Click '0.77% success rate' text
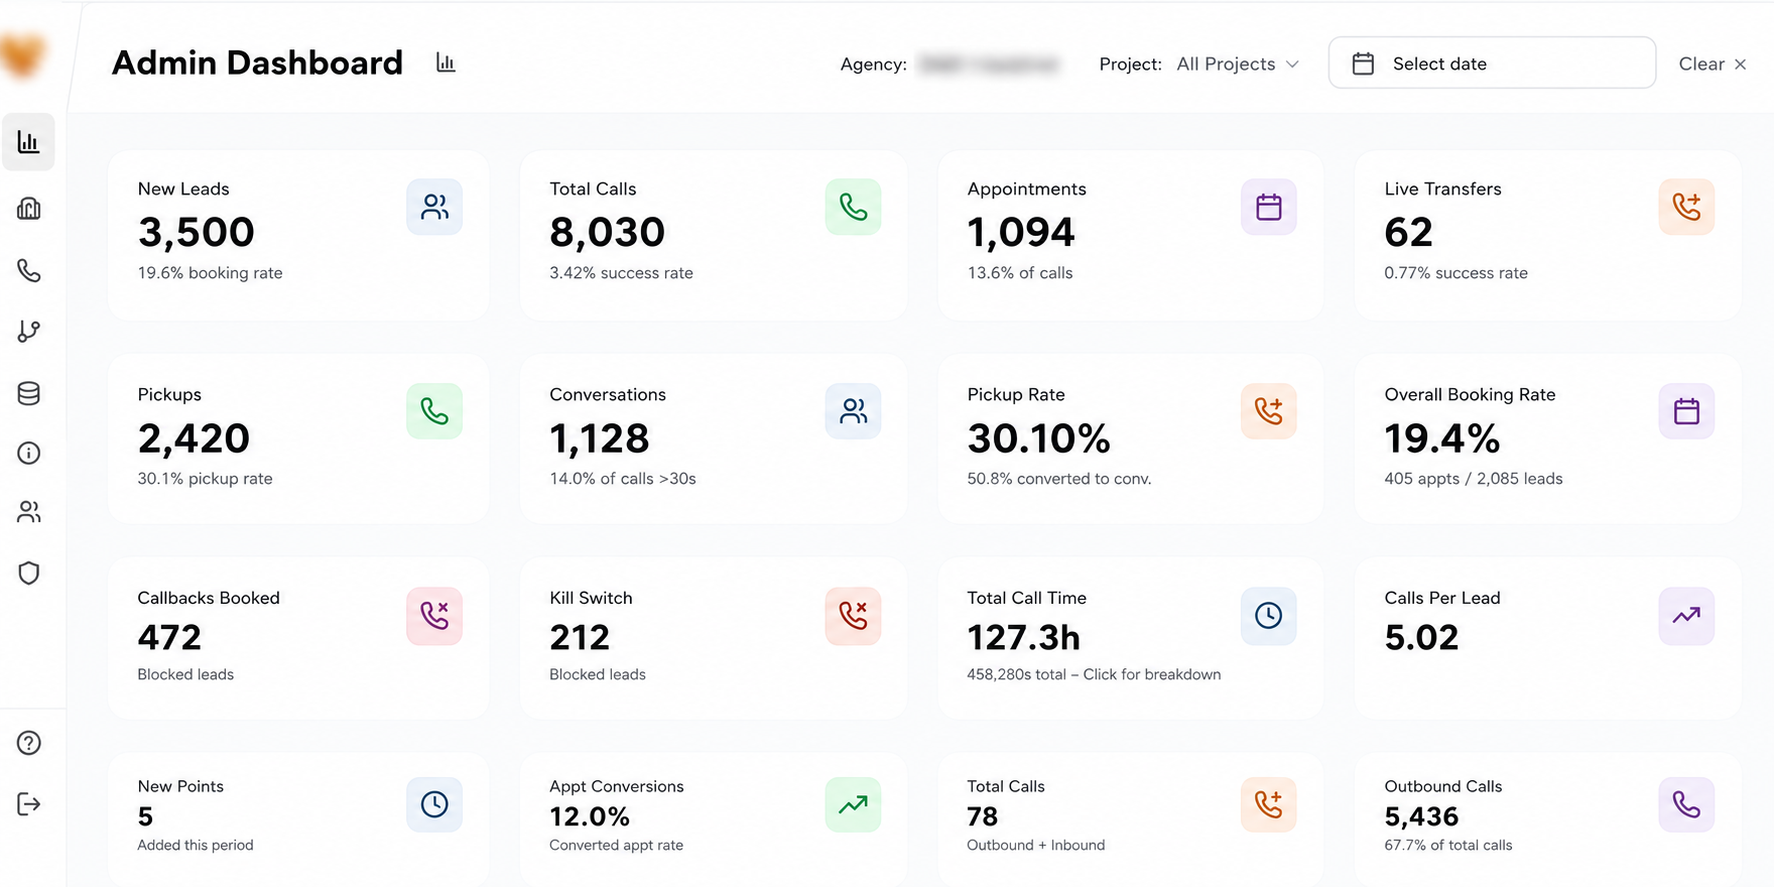This screenshot has width=1774, height=887. tap(1456, 273)
